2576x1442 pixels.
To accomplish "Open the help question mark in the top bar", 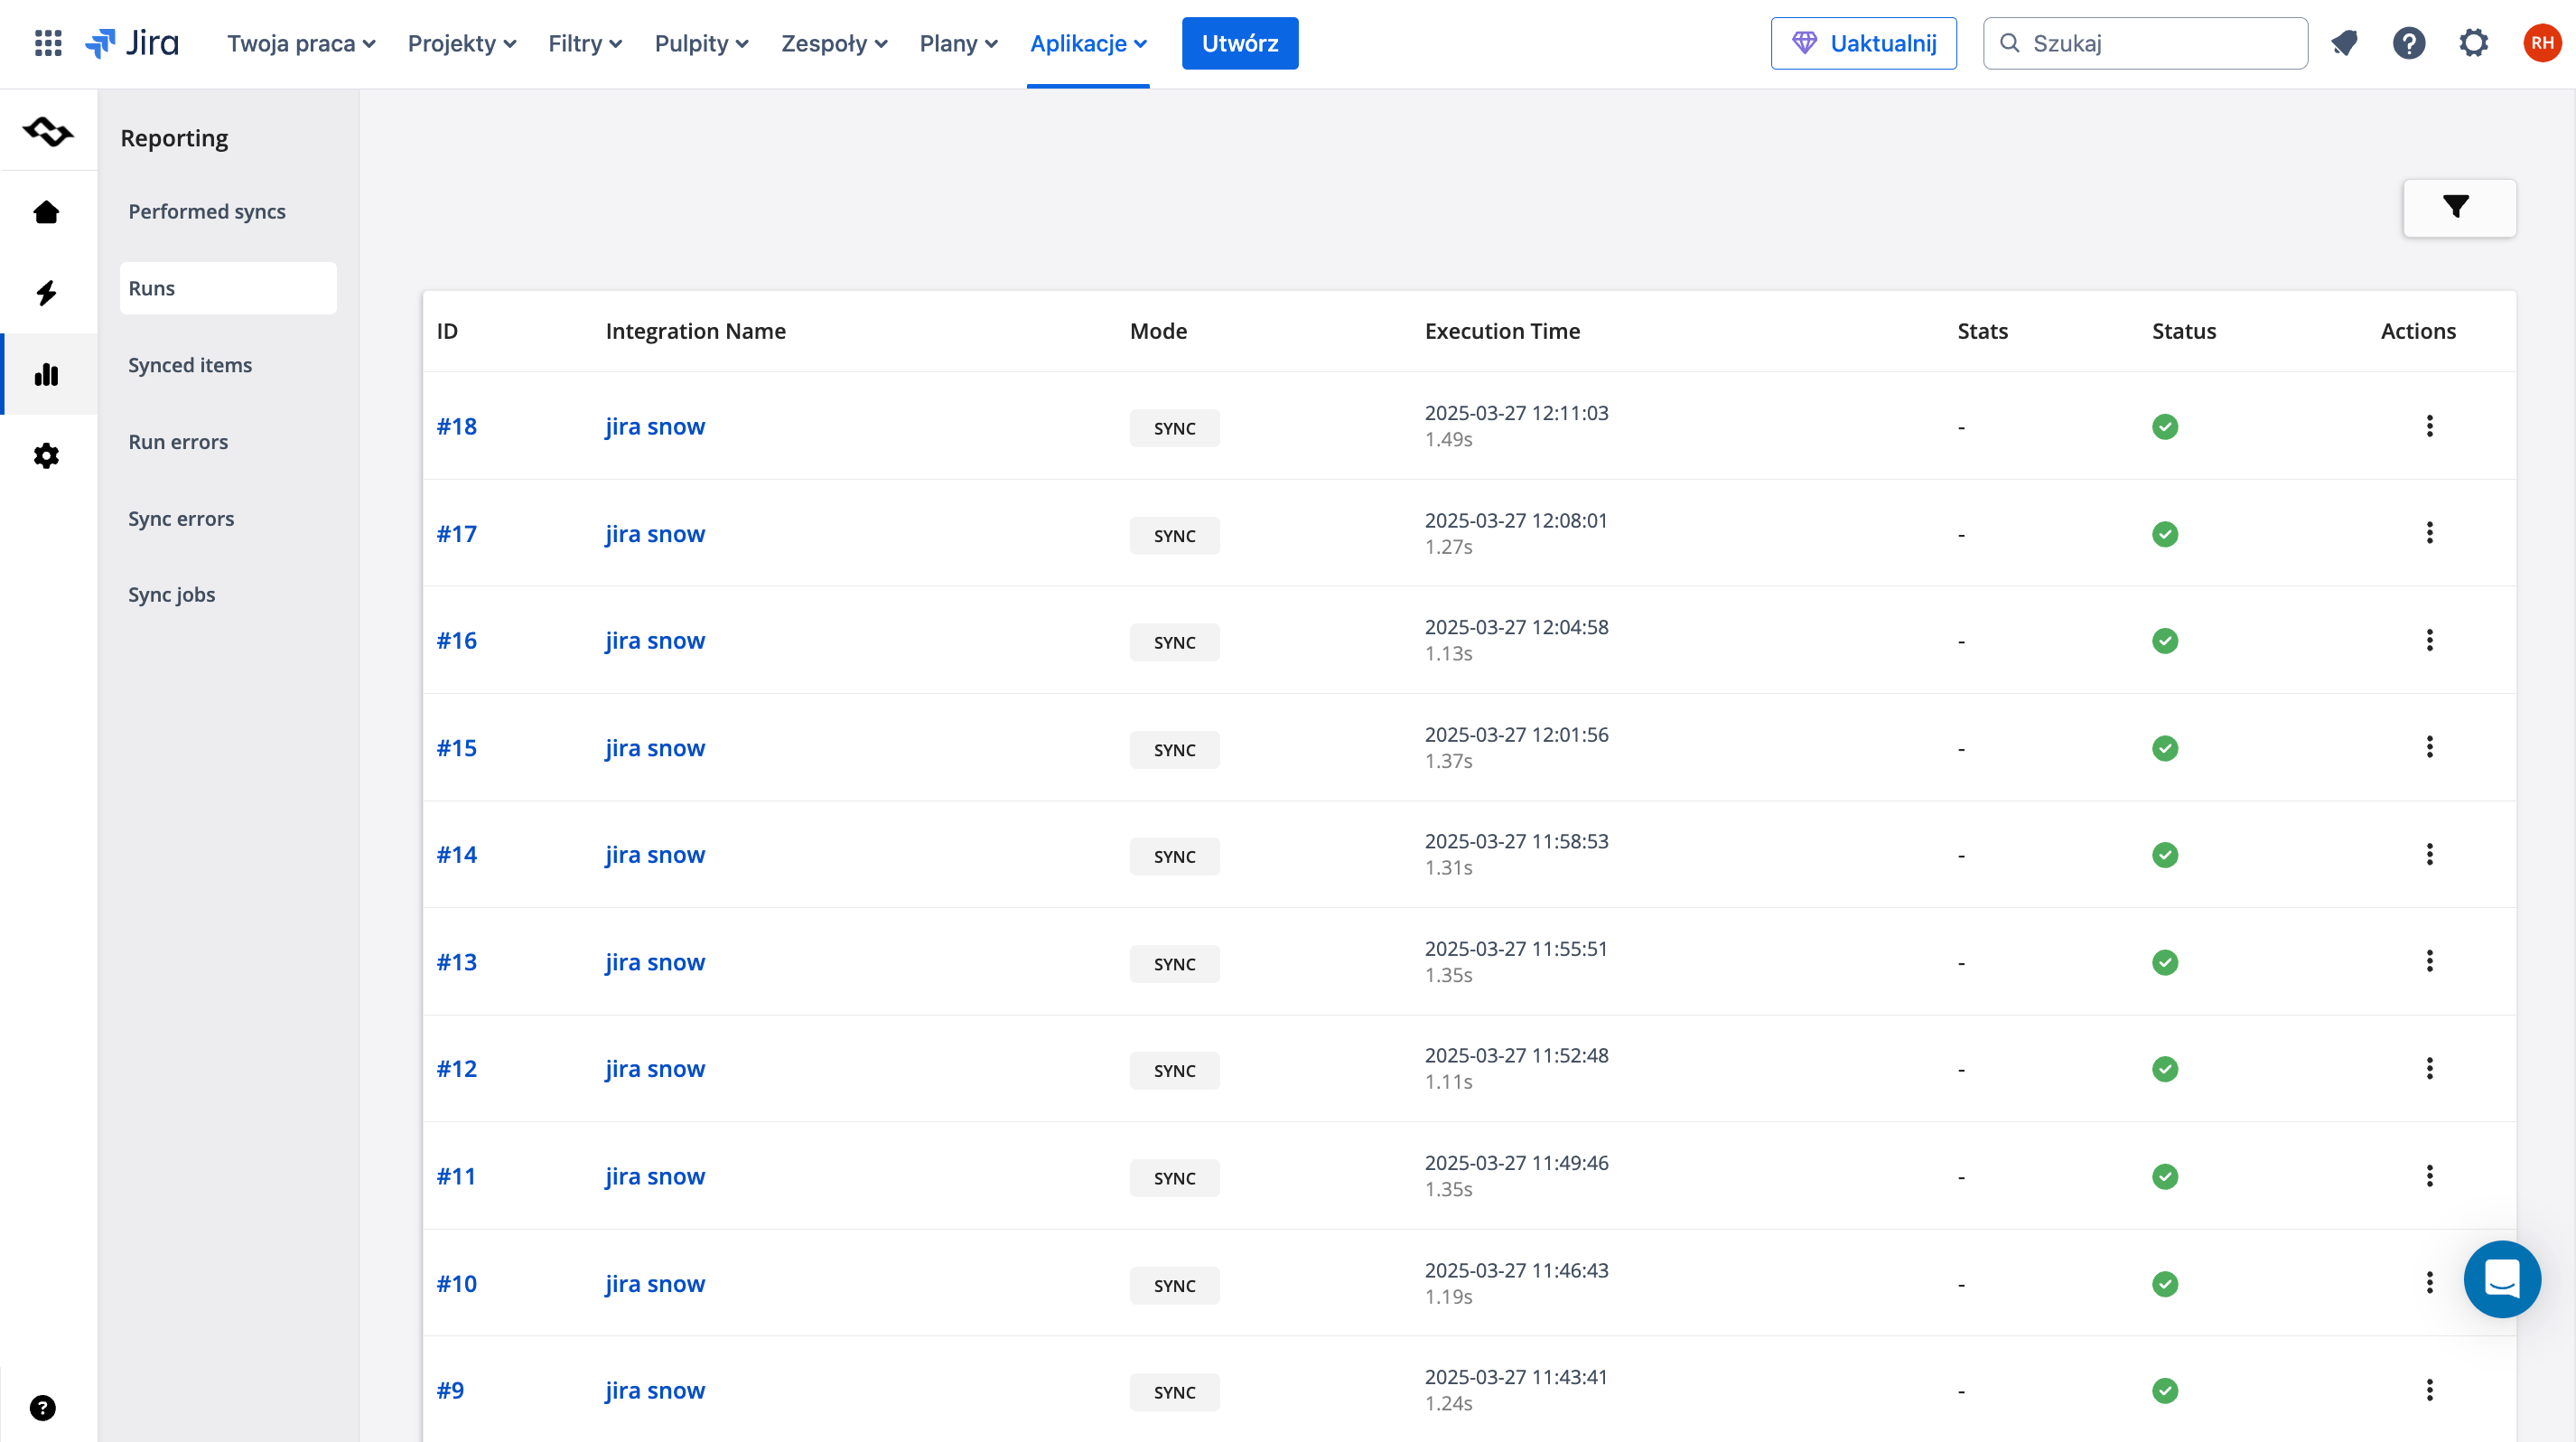I will 2409,43.
